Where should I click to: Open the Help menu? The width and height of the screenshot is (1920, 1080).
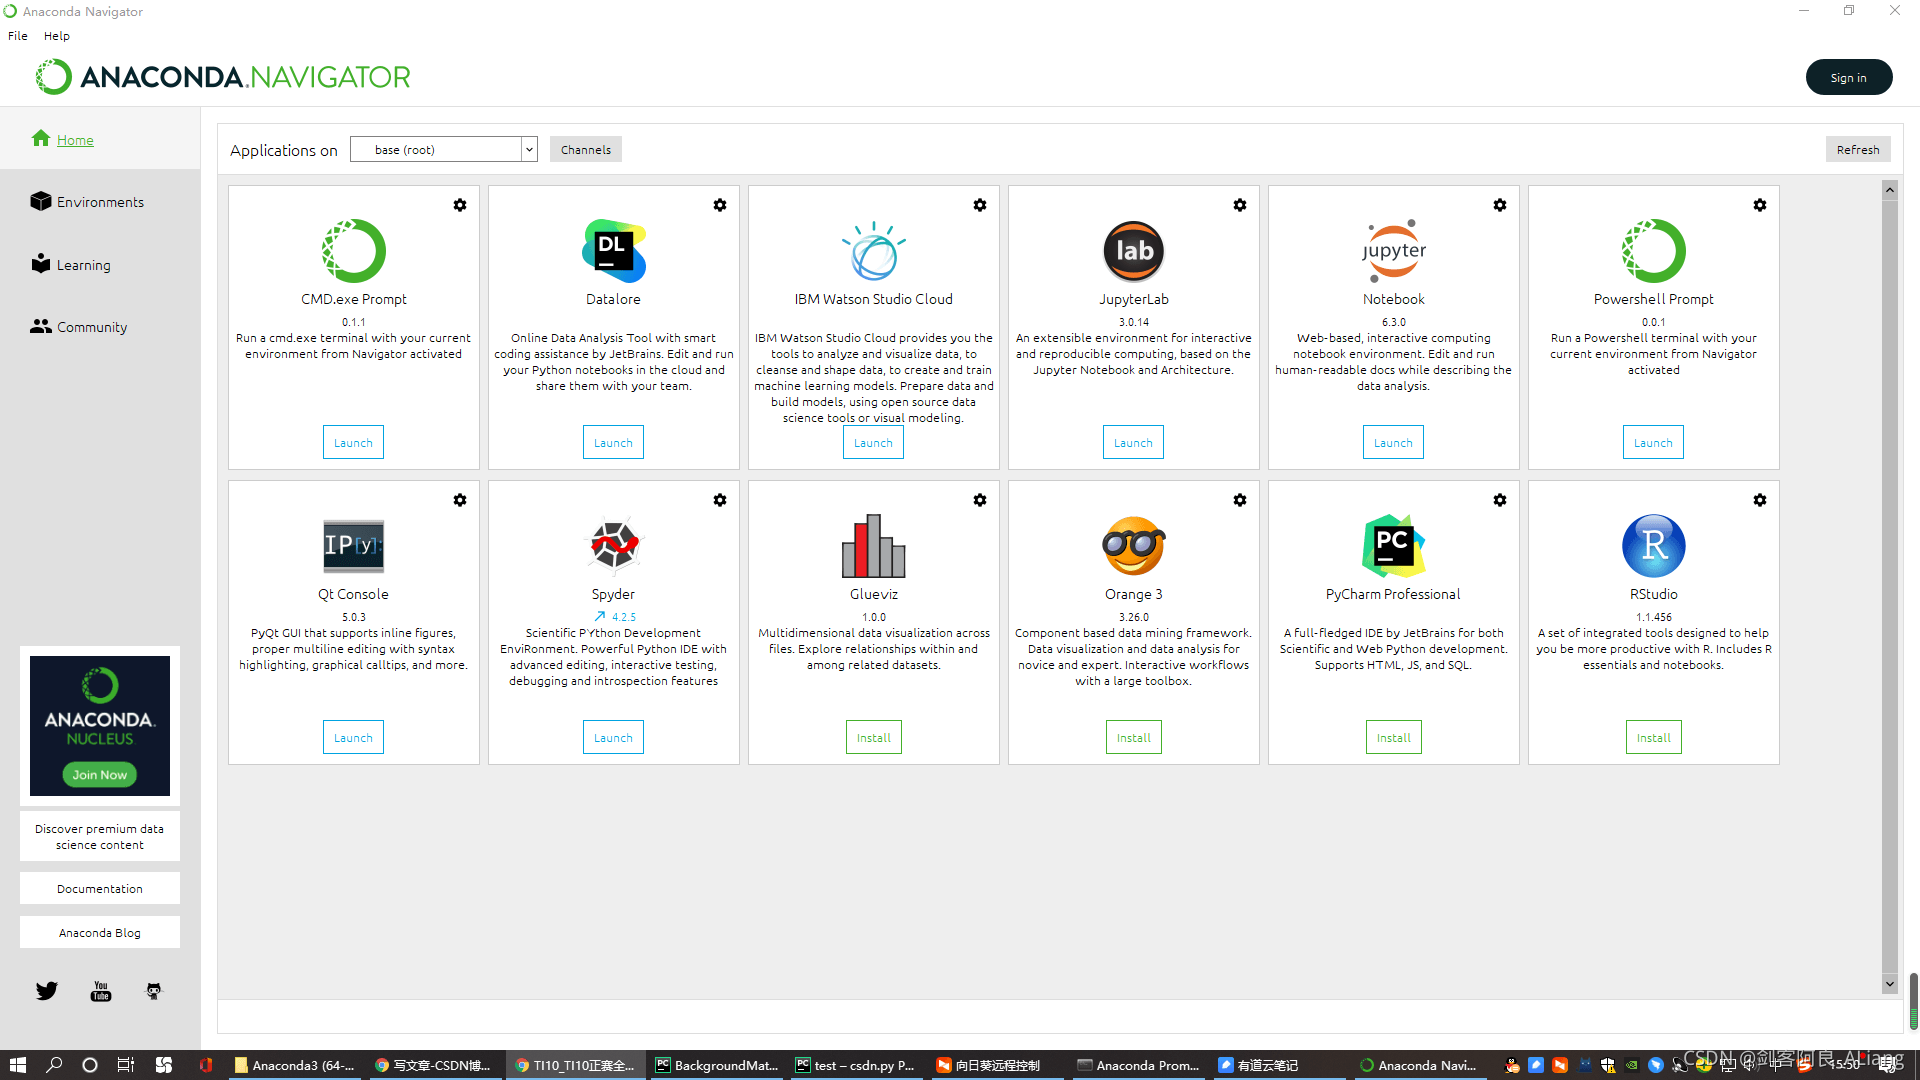[57, 36]
